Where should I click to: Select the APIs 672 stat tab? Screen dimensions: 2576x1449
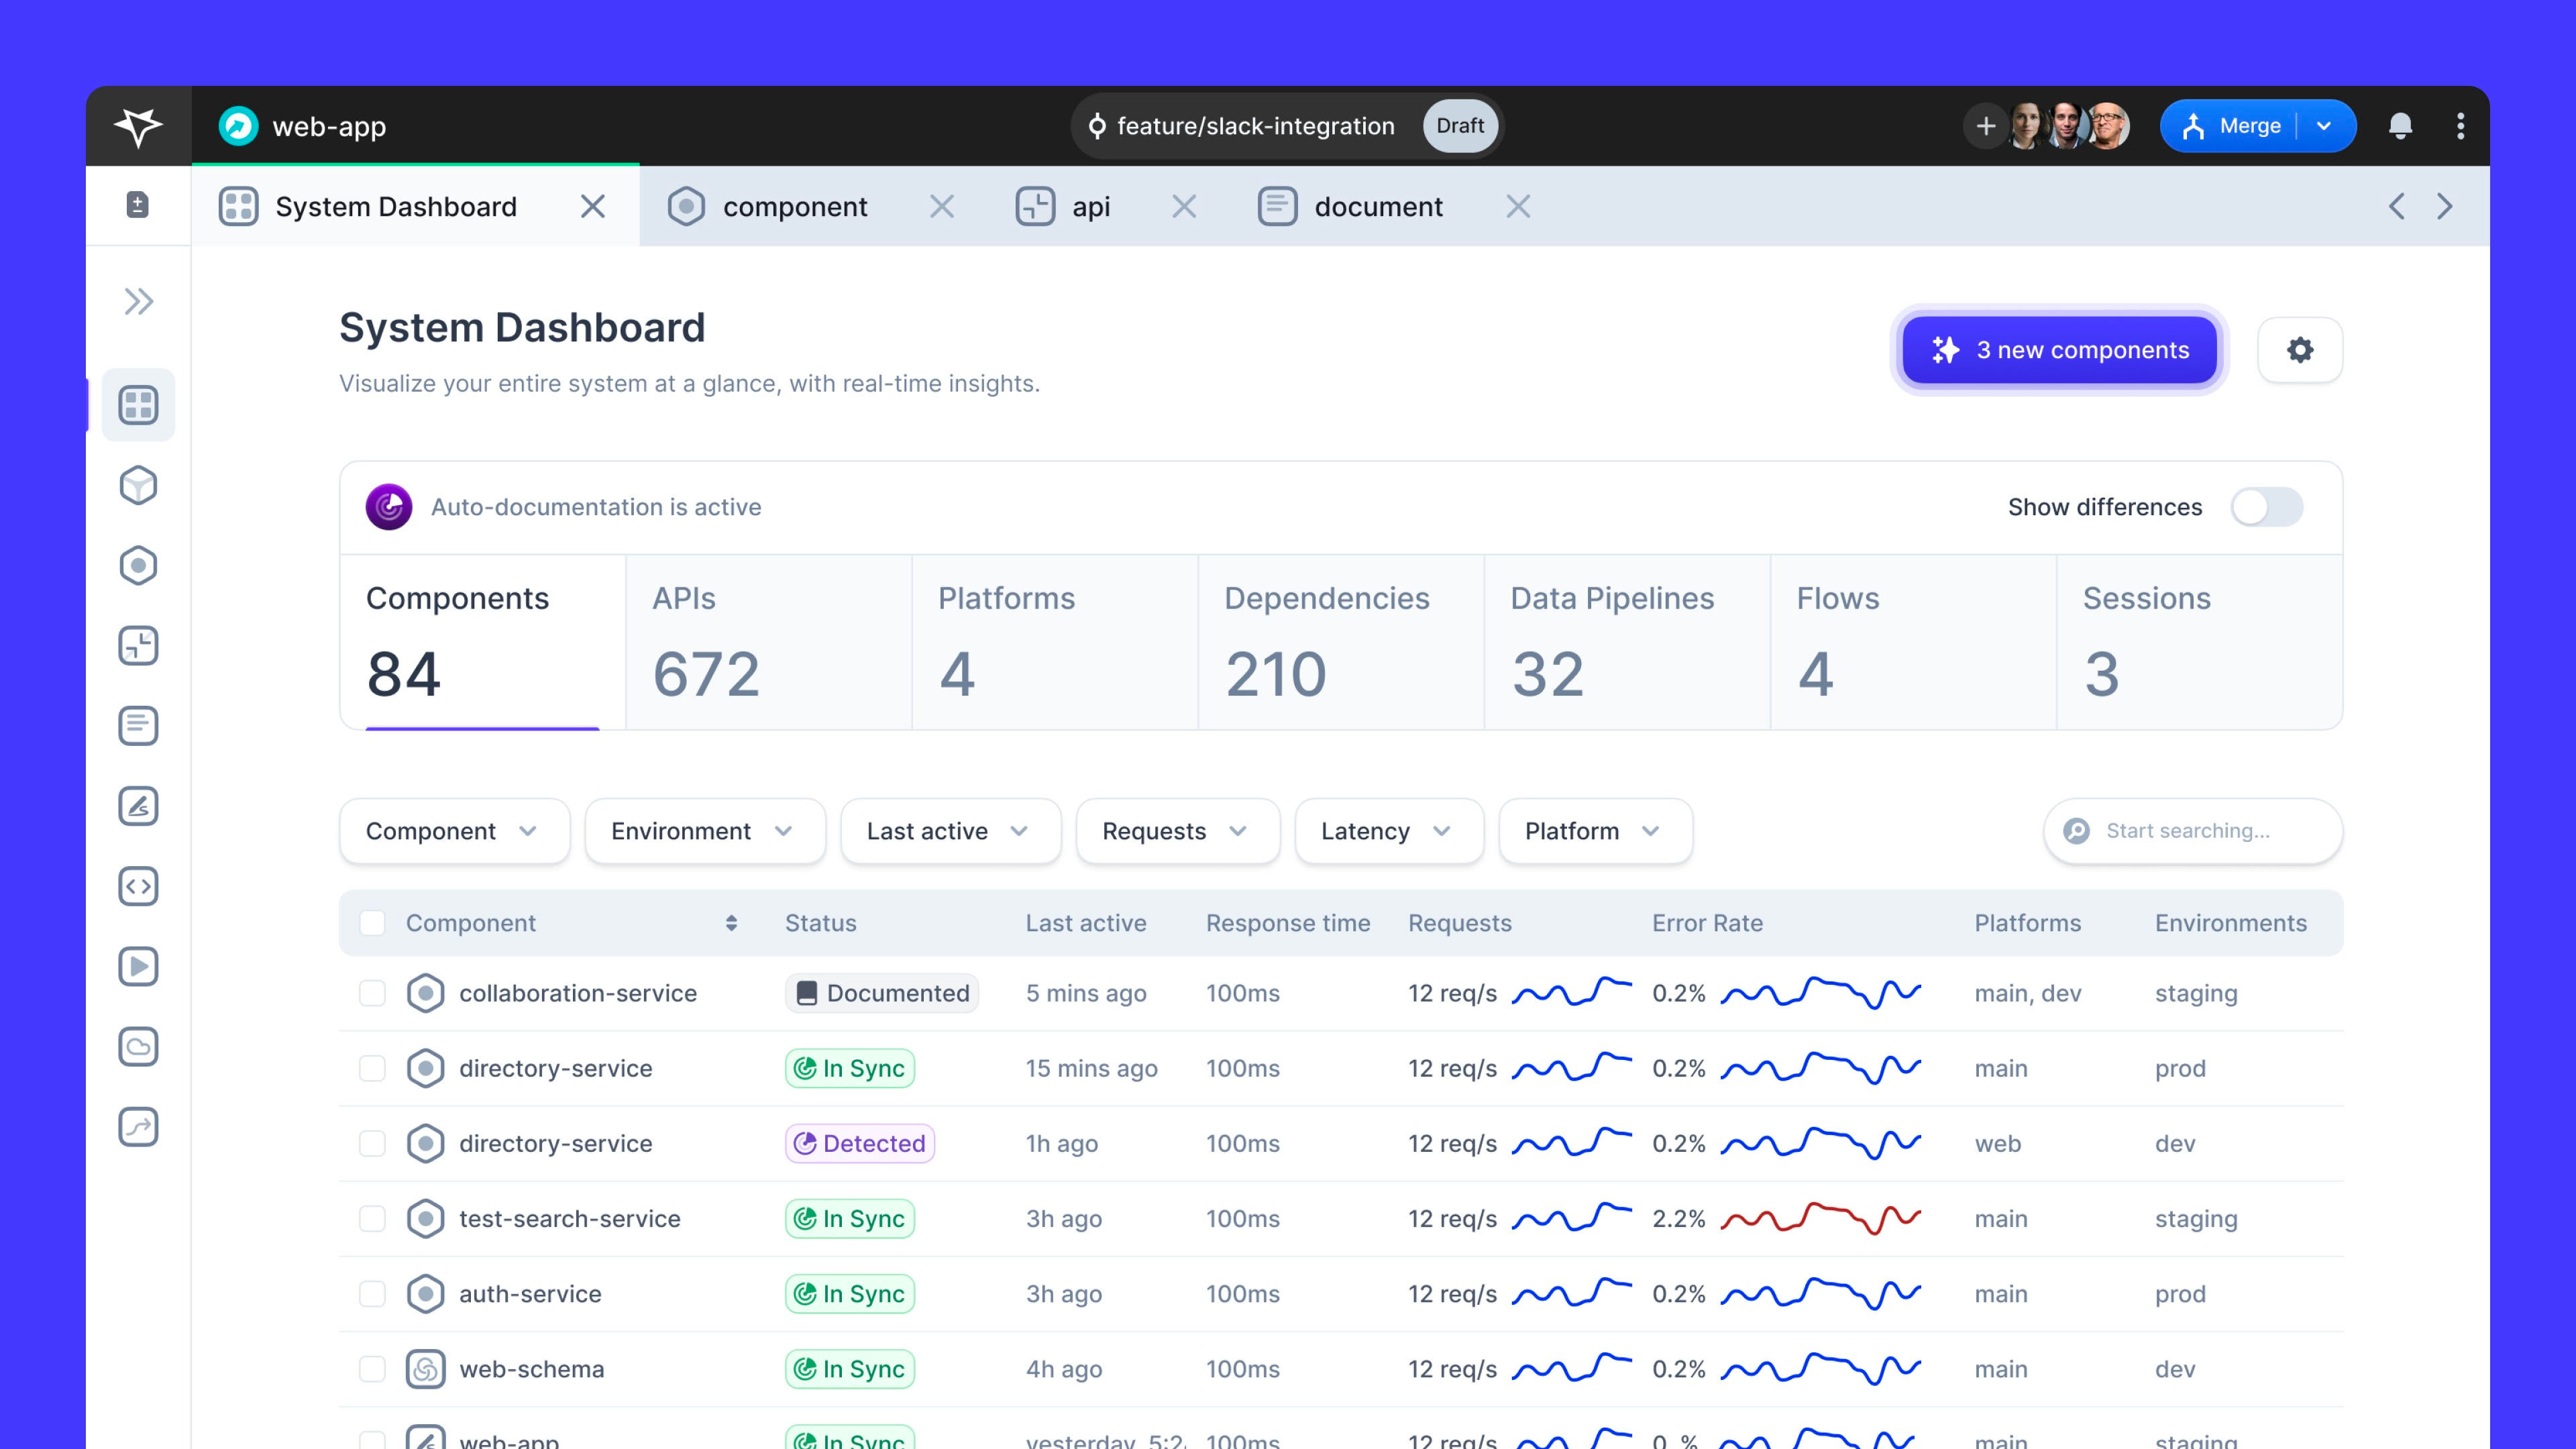pos(768,643)
